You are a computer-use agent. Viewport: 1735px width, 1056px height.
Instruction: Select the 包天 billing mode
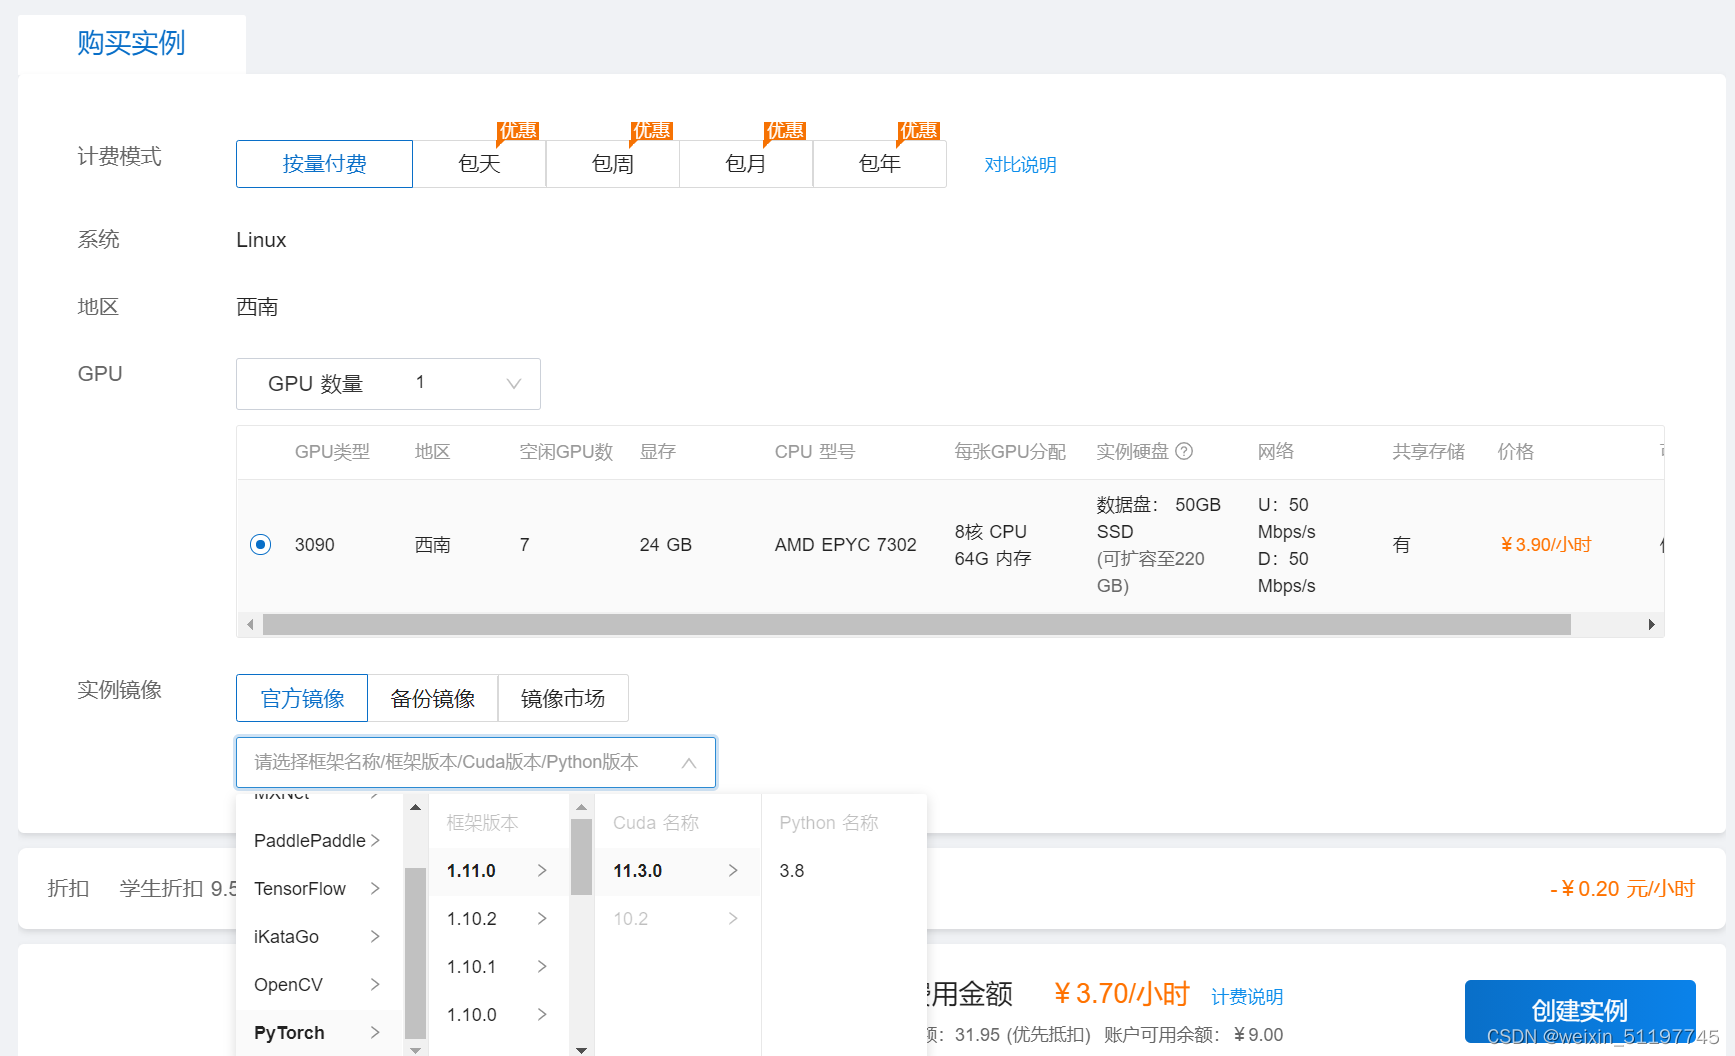[479, 164]
